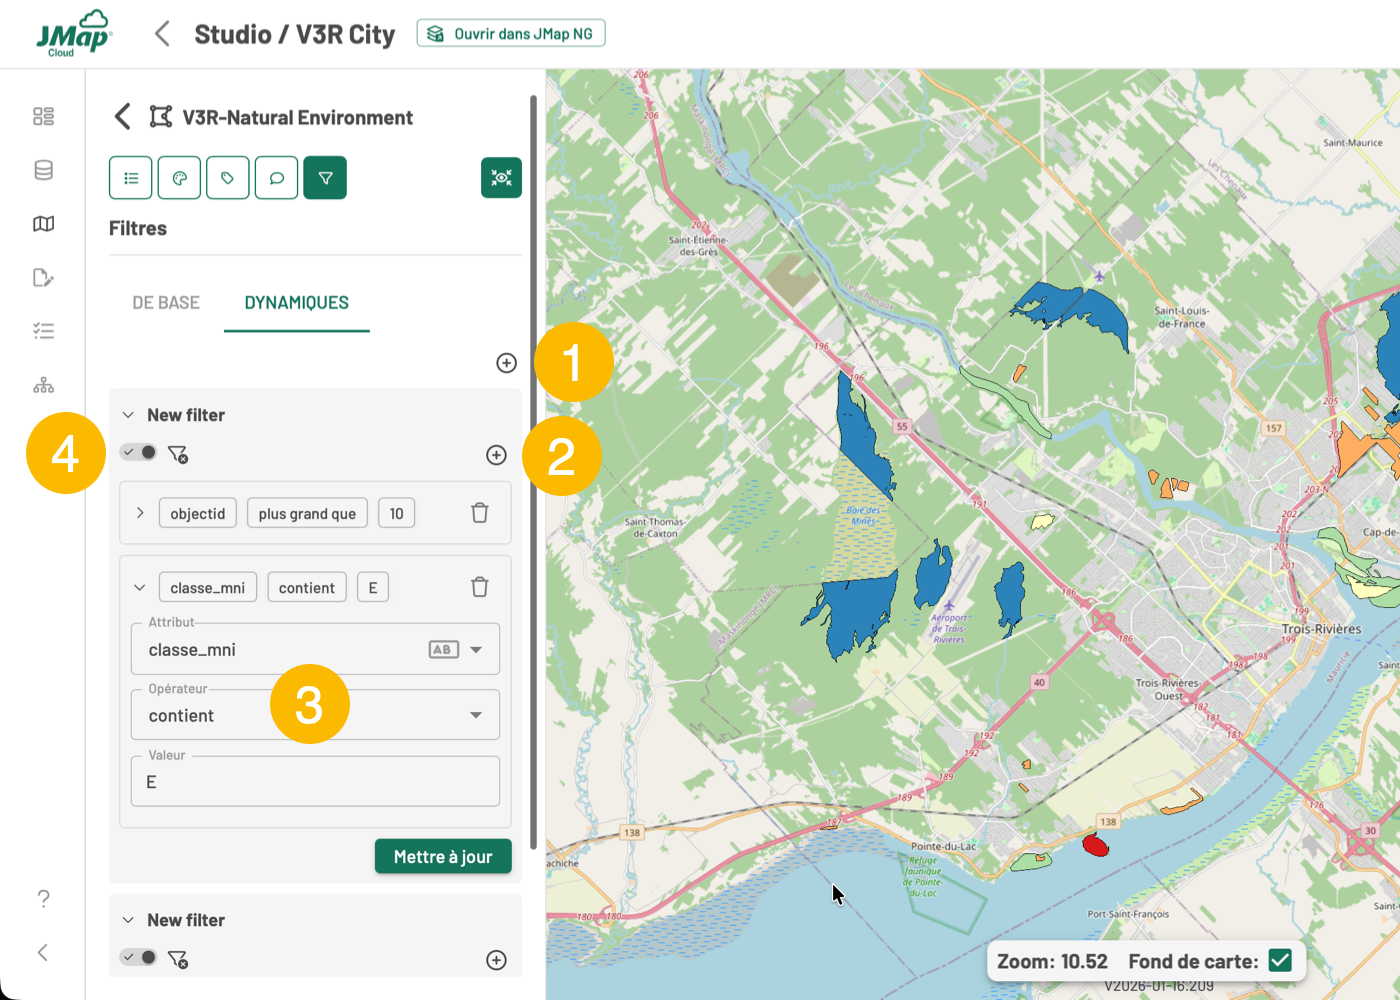The width and height of the screenshot is (1400, 1000).
Task: Toggle the first New filter switch
Action: click(x=139, y=453)
